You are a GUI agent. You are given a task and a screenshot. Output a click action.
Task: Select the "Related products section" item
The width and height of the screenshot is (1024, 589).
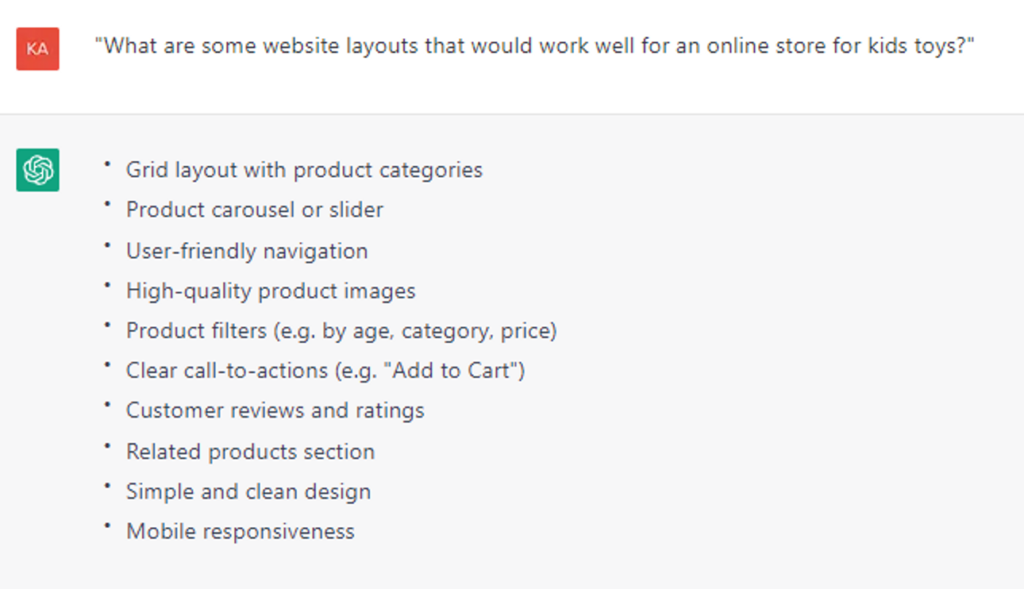click(250, 452)
